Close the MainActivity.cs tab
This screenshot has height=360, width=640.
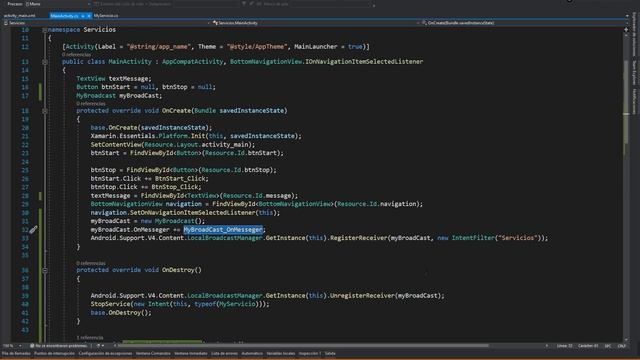(x=89, y=16)
